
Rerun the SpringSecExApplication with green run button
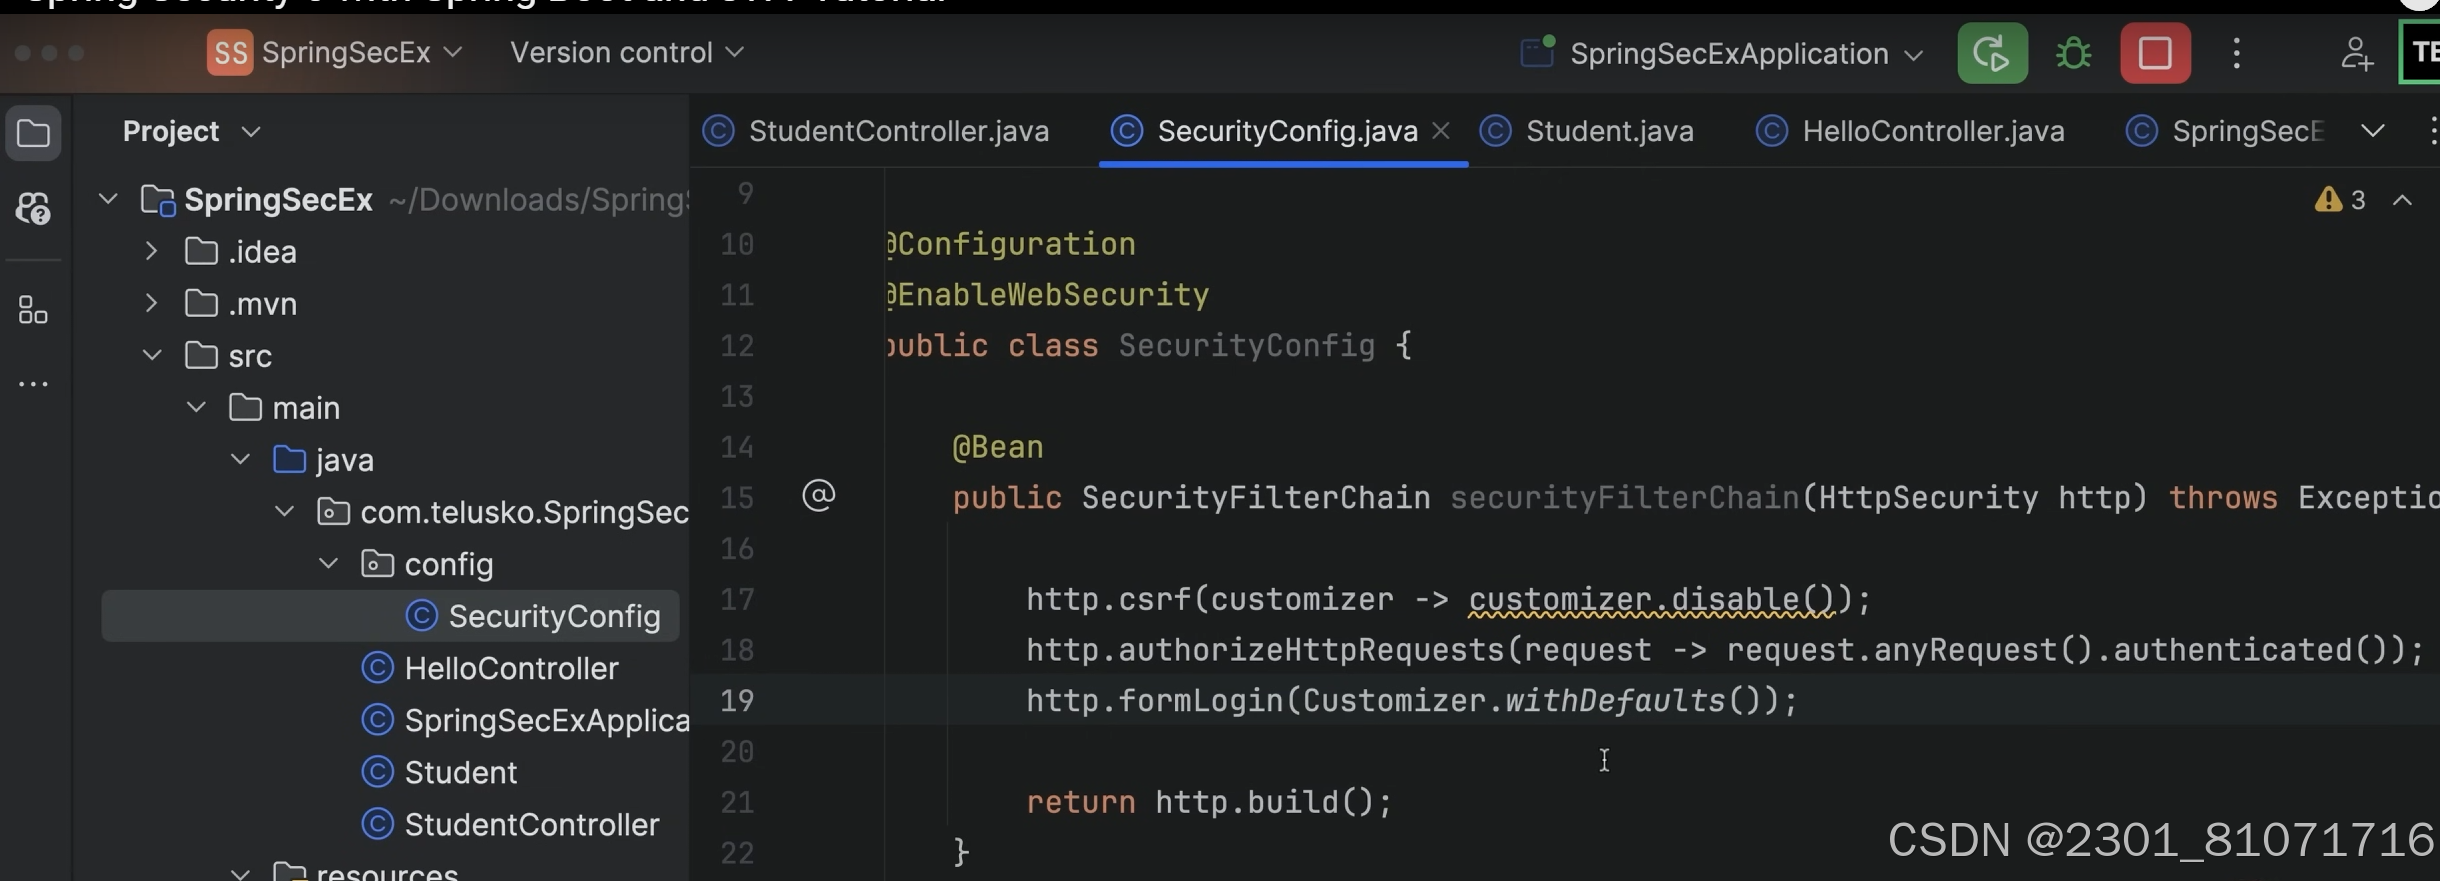(1990, 53)
